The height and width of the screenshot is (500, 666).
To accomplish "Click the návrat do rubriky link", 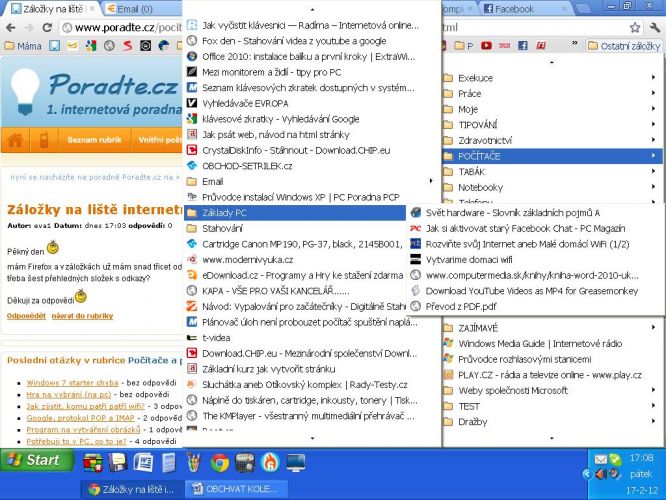I will [82, 316].
